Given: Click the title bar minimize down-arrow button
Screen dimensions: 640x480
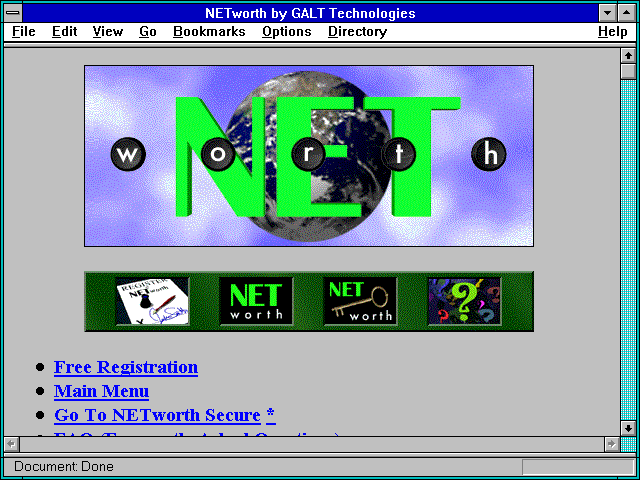Looking at the screenshot, I should tap(608, 13).
